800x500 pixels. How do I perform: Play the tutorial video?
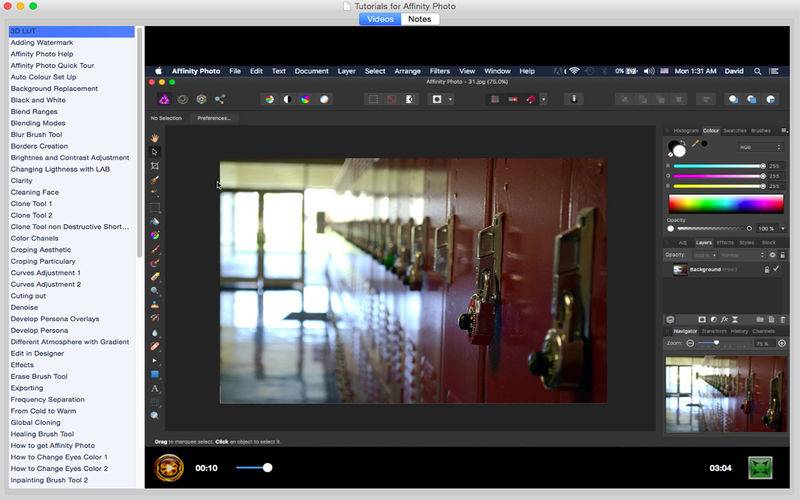(x=169, y=467)
